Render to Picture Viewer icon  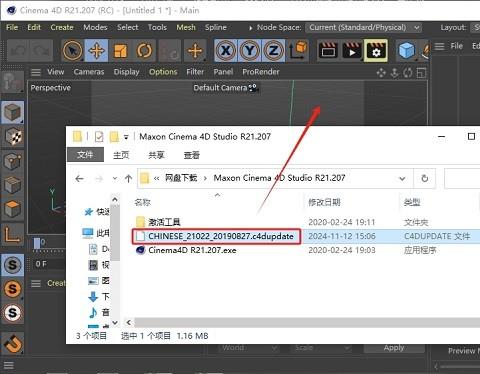pyautogui.click(x=352, y=51)
